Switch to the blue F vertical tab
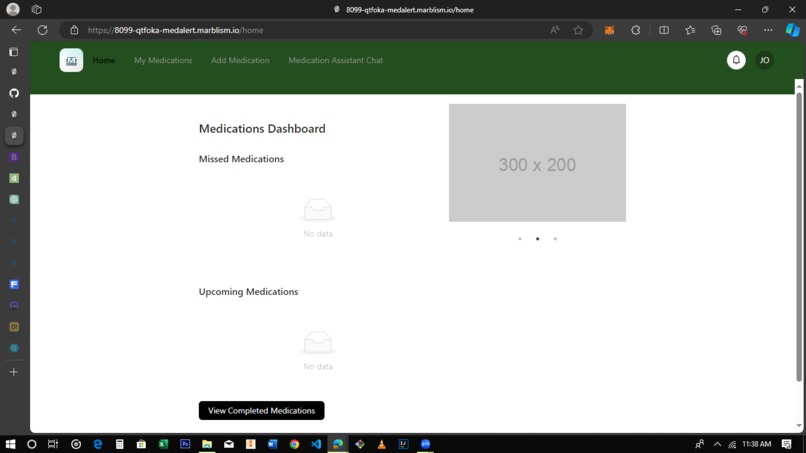 (x=14, y=284)
